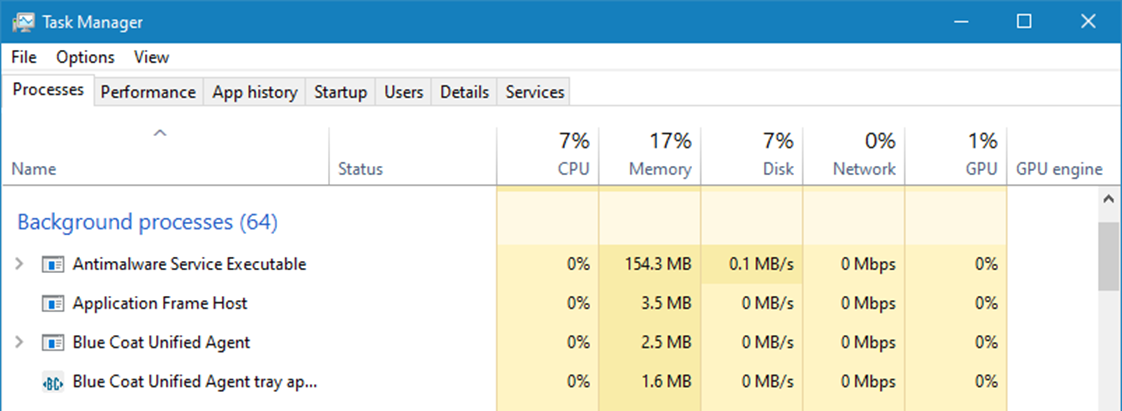Click the Background processes group heading
Image resolution: width=1122 pixels, height=411 pixels.
click(147, 221)
